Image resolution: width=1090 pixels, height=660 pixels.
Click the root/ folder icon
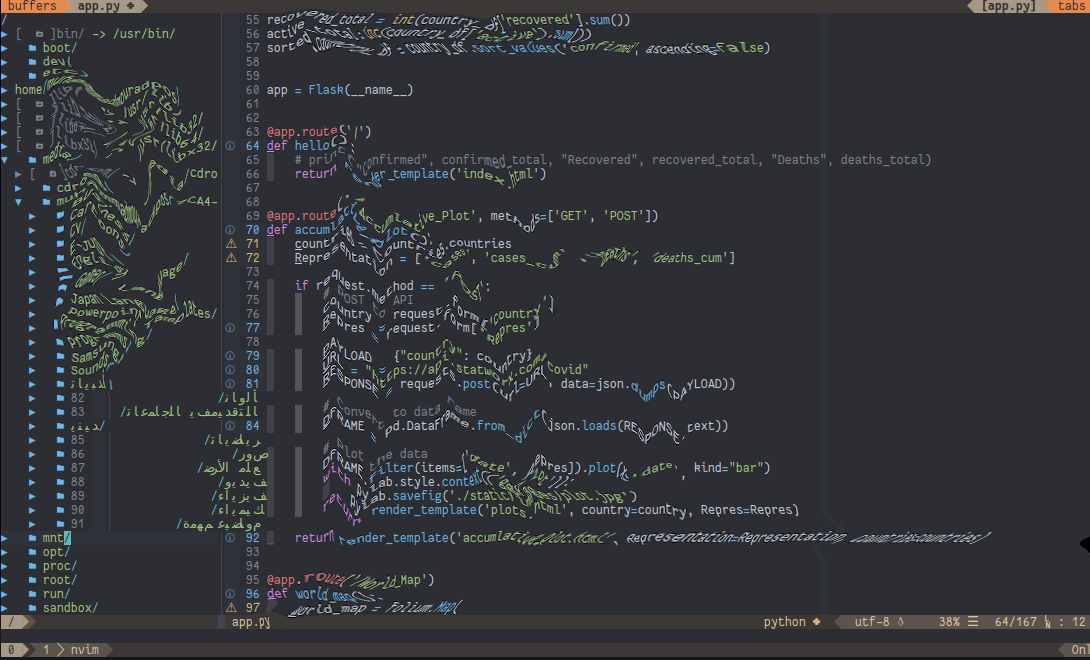tap(33, 580)
